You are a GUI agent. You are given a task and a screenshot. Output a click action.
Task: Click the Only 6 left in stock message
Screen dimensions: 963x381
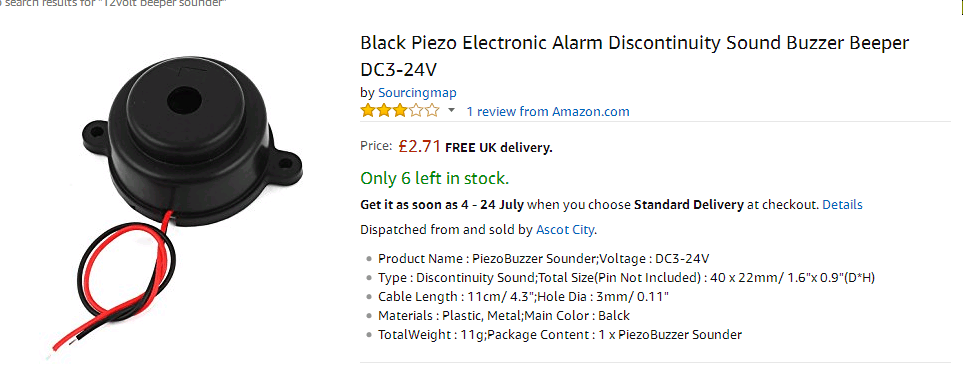[435, 178]
